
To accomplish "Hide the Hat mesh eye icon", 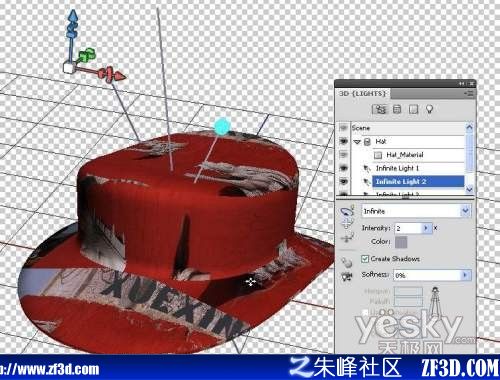I will pyautogui.click(x=343, y=141).
